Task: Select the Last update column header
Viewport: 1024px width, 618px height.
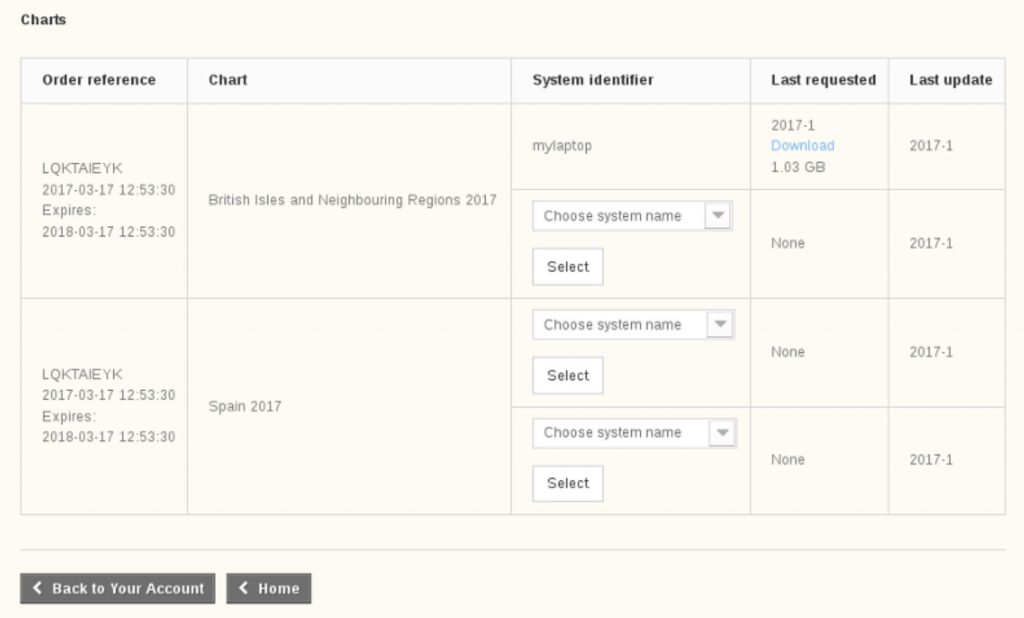Action: [x=950, y=80]
